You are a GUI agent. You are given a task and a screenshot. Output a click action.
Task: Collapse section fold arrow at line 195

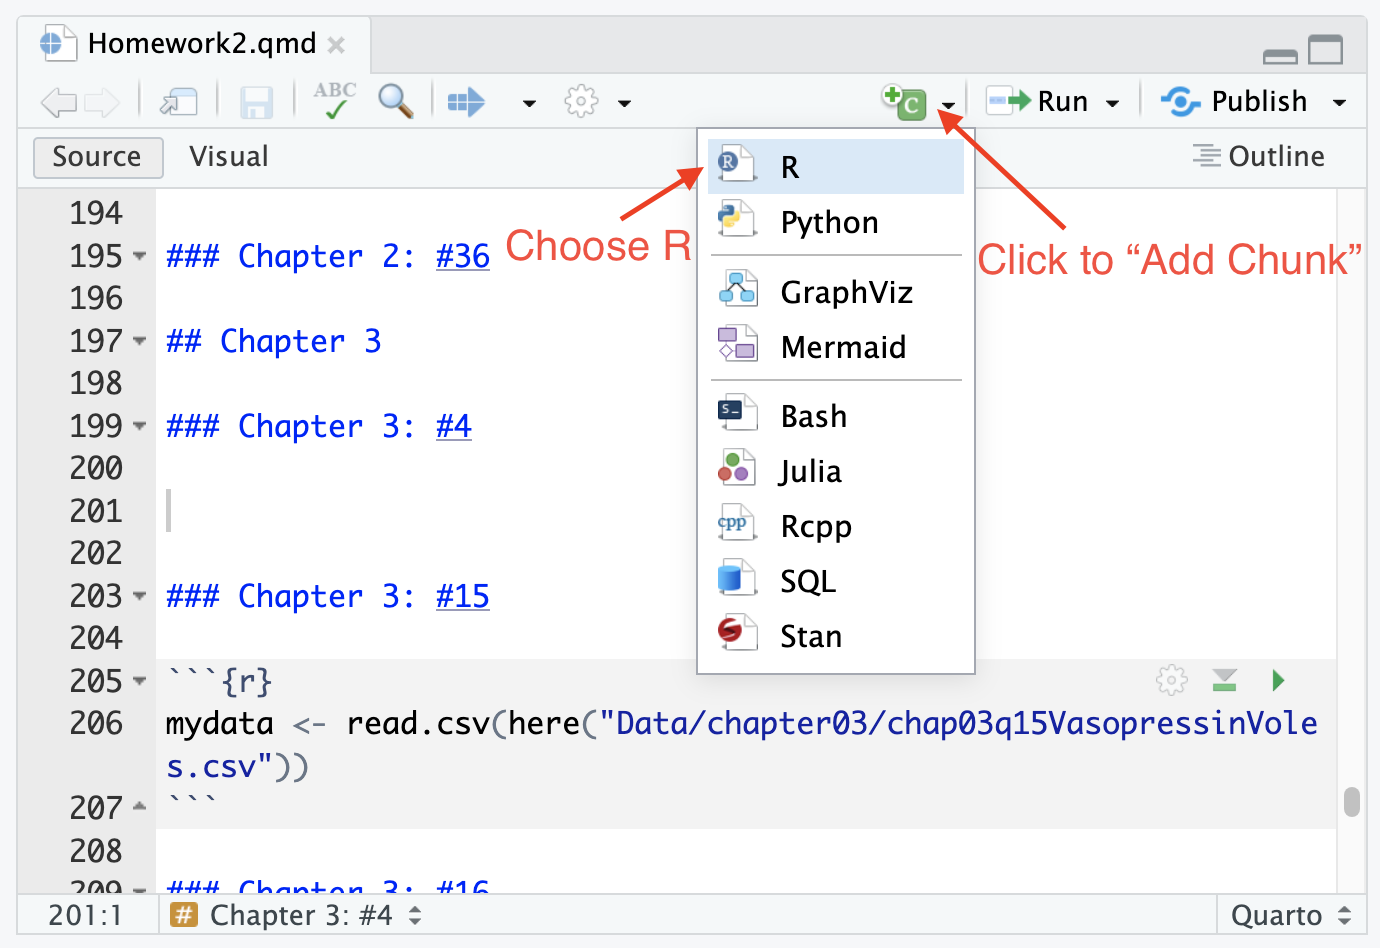[140, 256]
